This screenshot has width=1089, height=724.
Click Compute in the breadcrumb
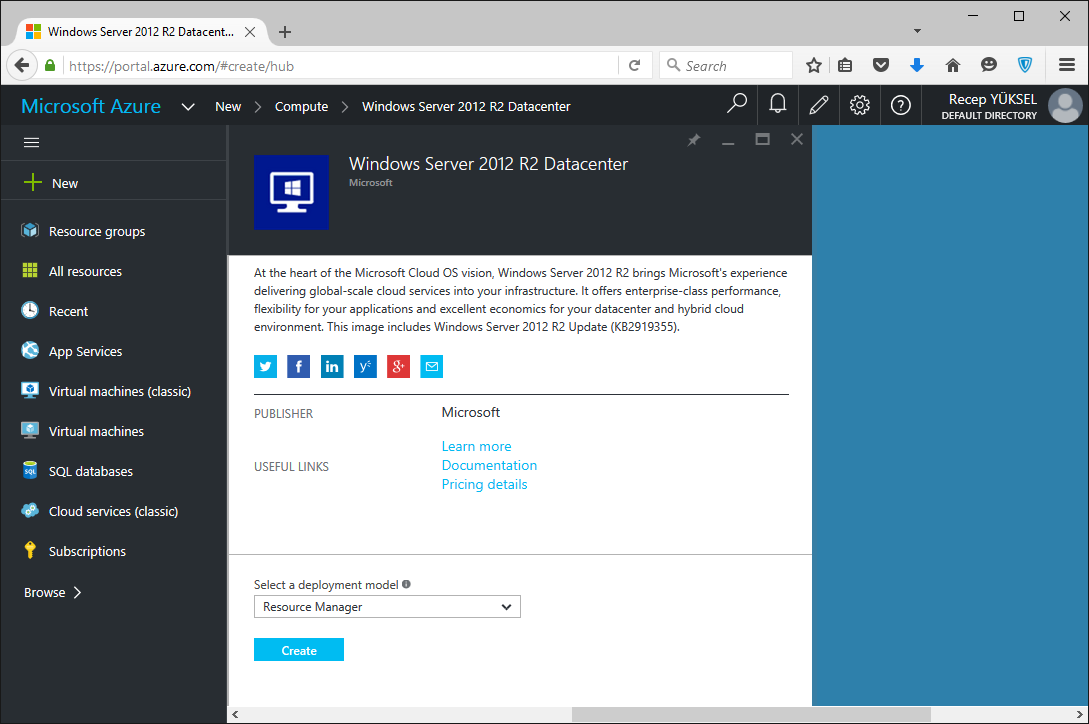301,106
